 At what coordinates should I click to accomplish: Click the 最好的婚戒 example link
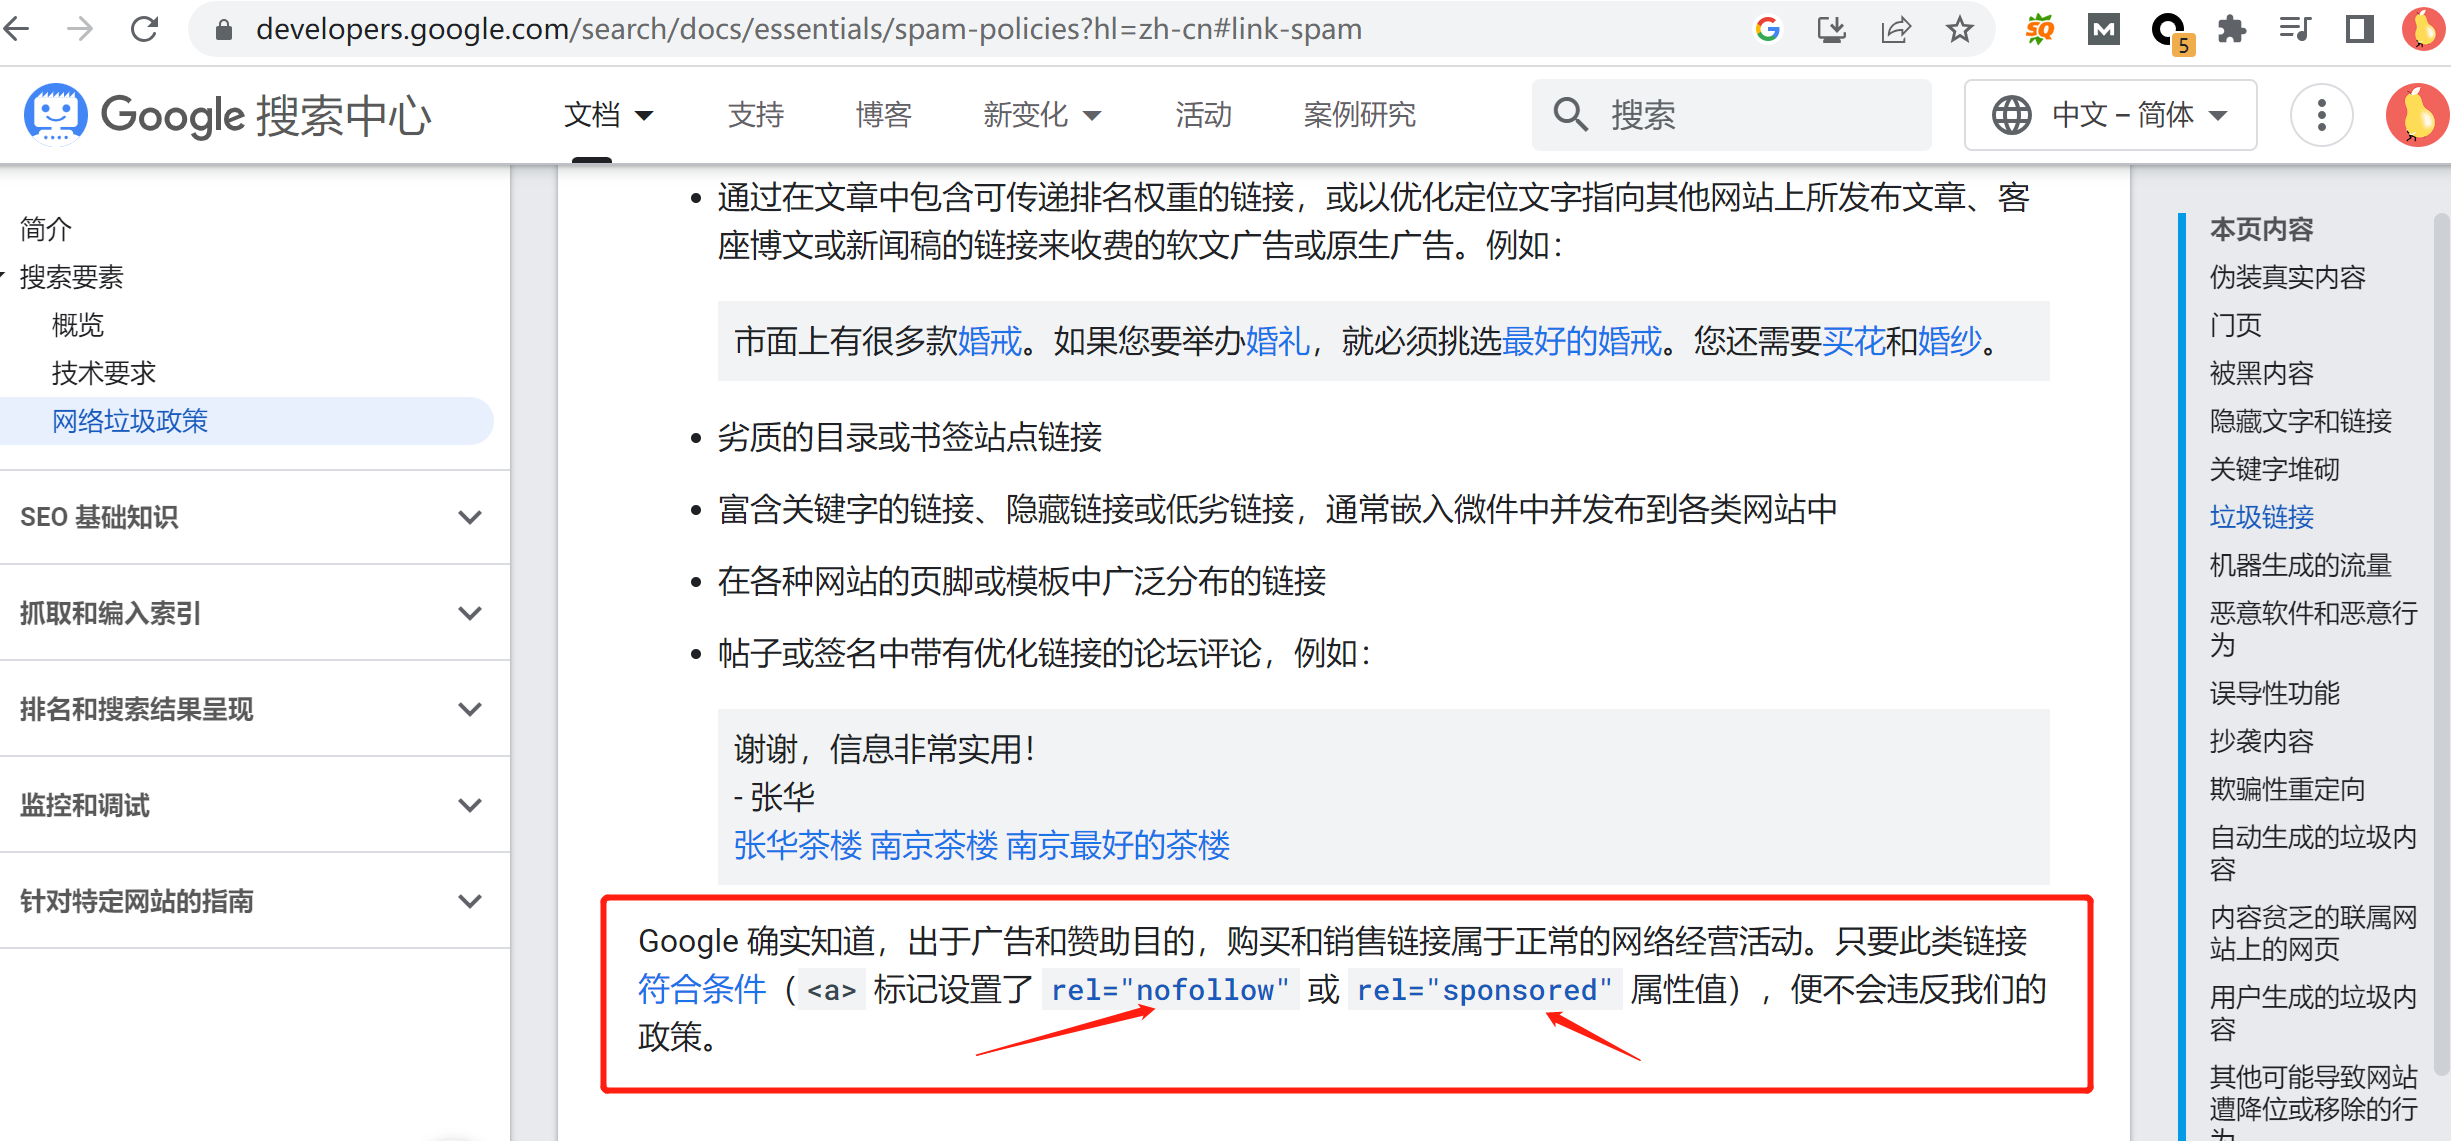tap(1582, 341)
